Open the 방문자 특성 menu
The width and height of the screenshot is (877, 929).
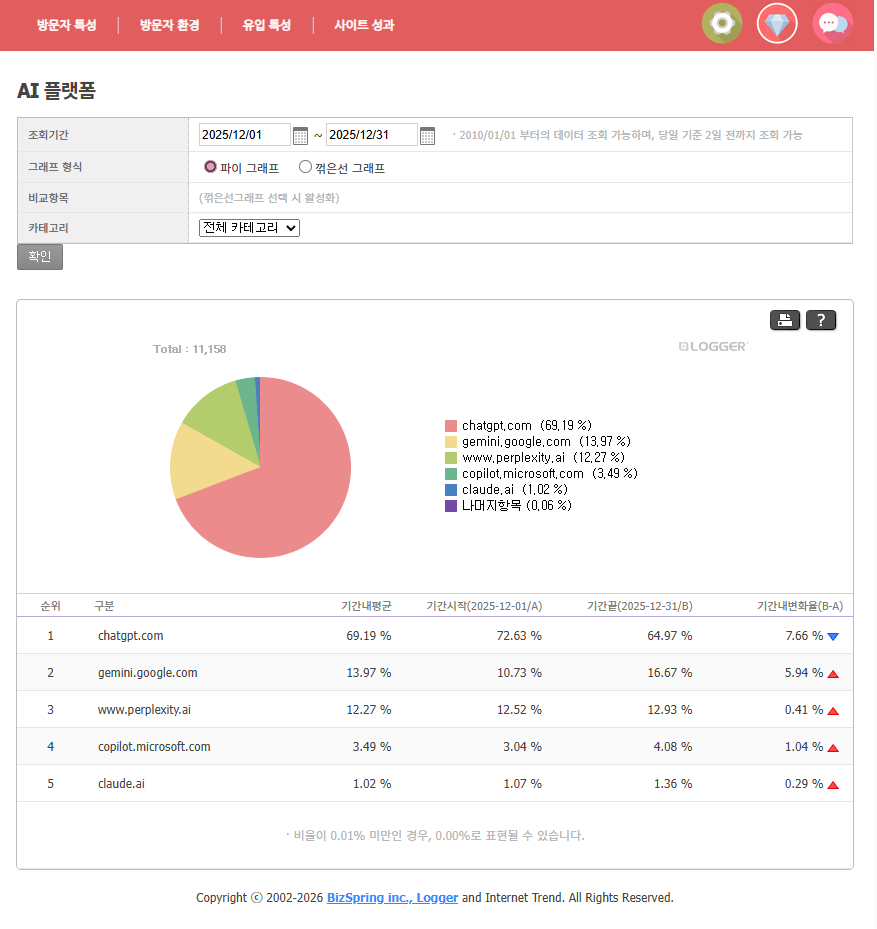tap(66, 23)
